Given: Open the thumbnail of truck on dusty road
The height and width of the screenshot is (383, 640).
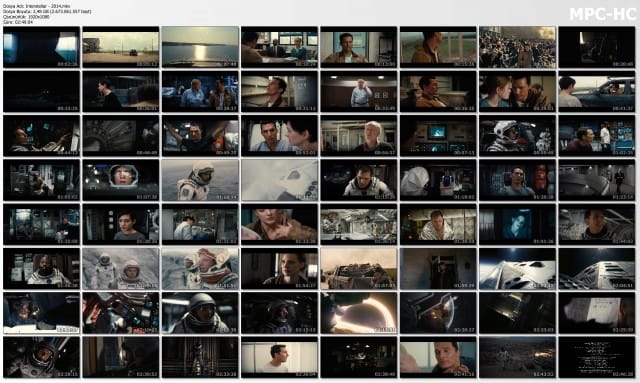Looking at the screenshot, I should (x=121, y=47).
